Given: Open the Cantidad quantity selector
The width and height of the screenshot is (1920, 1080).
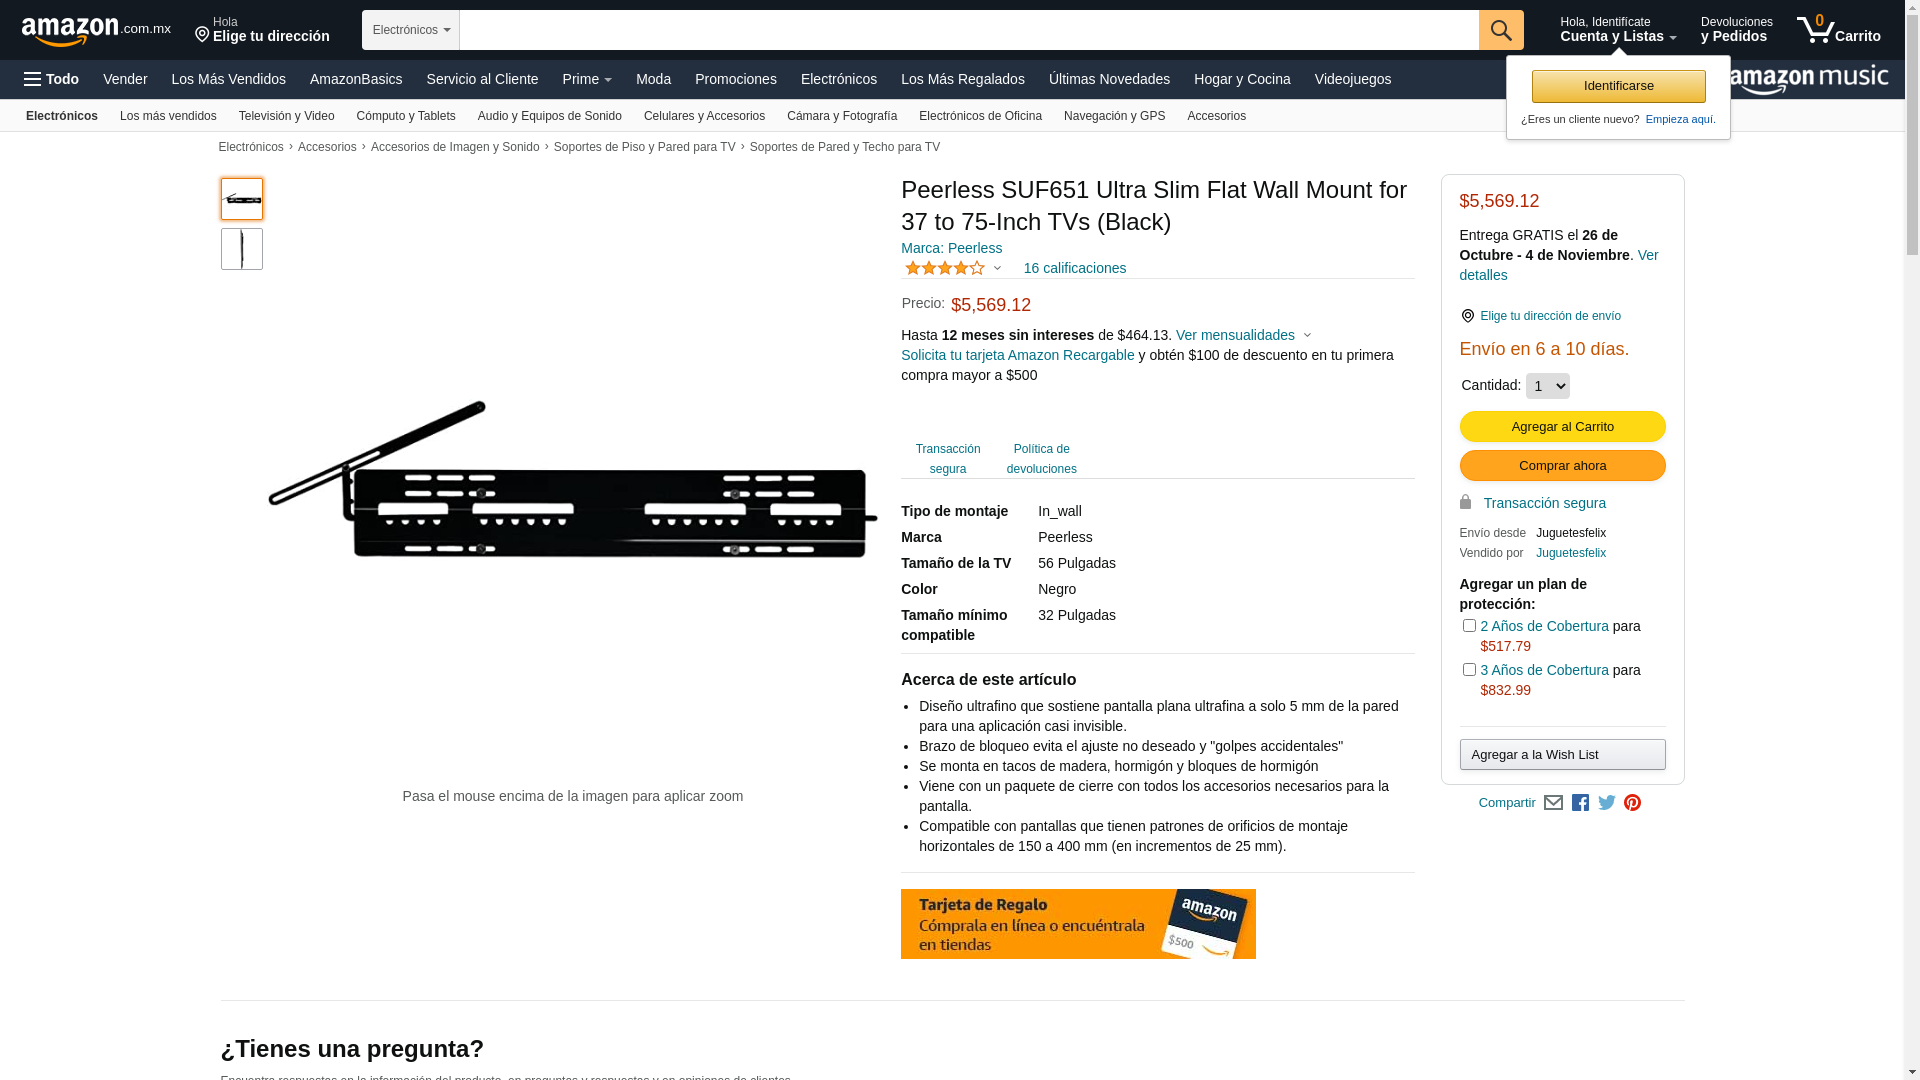Looking at the screenshot, I should [1547, 386].
